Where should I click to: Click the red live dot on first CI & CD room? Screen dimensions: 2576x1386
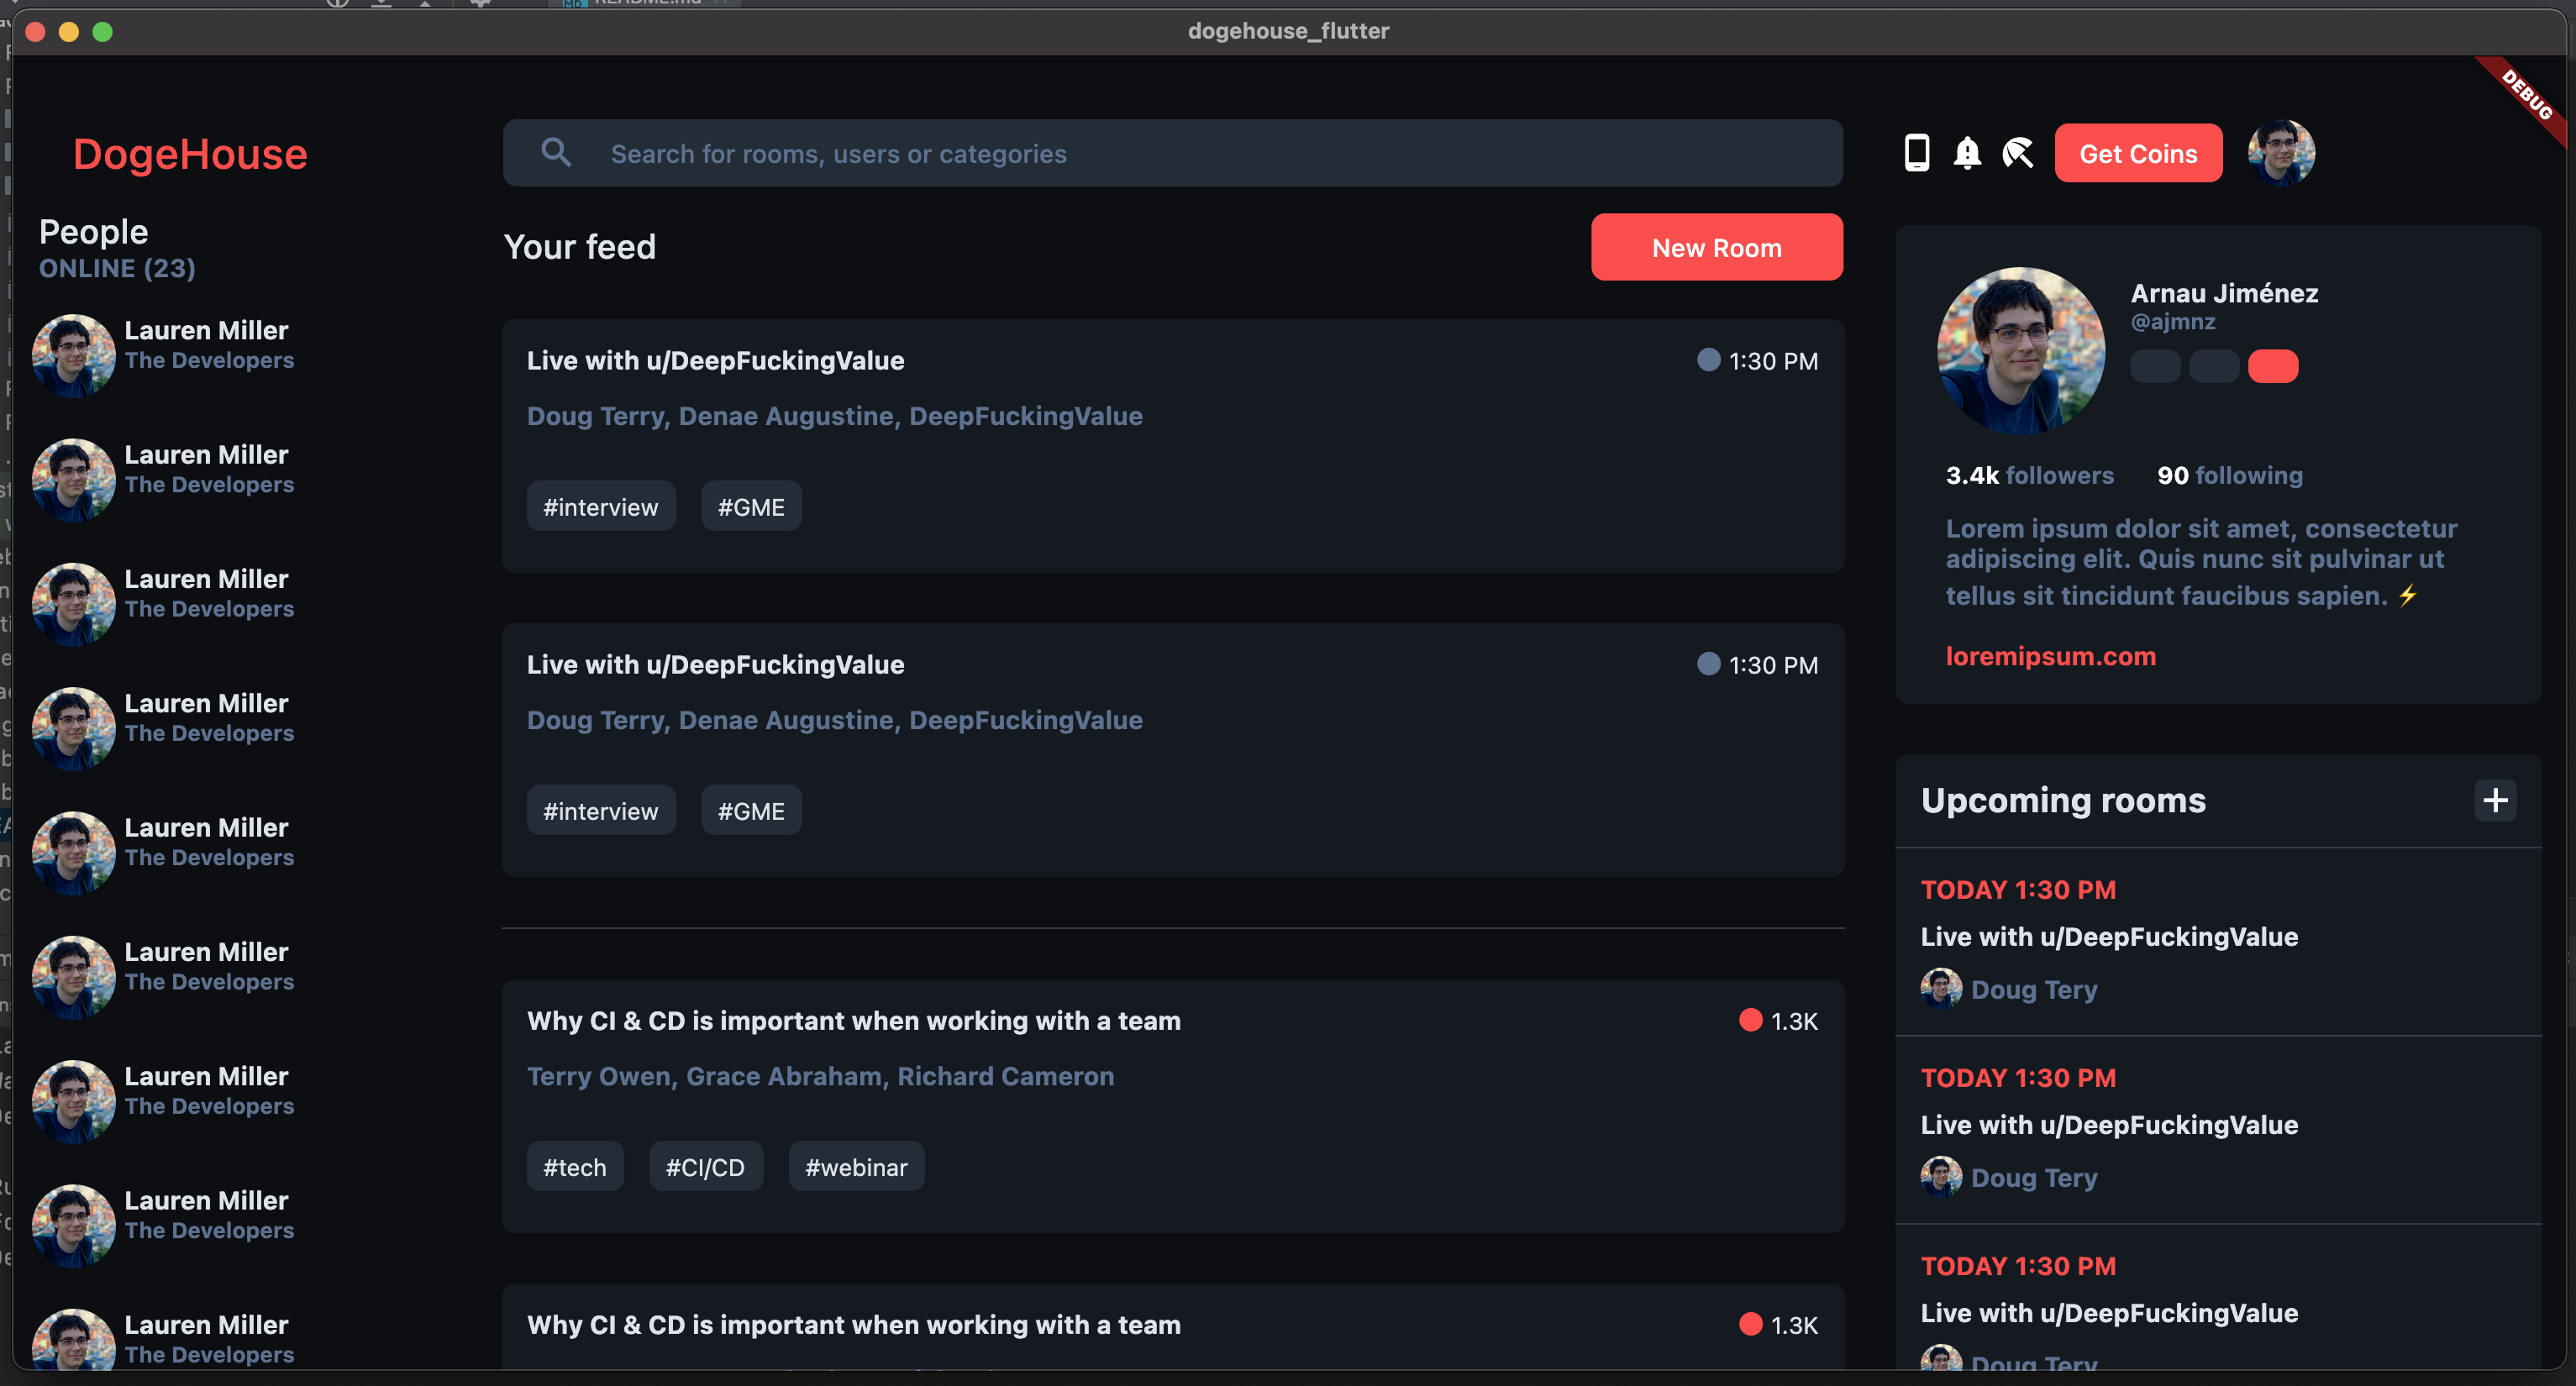point(1750,1020)
